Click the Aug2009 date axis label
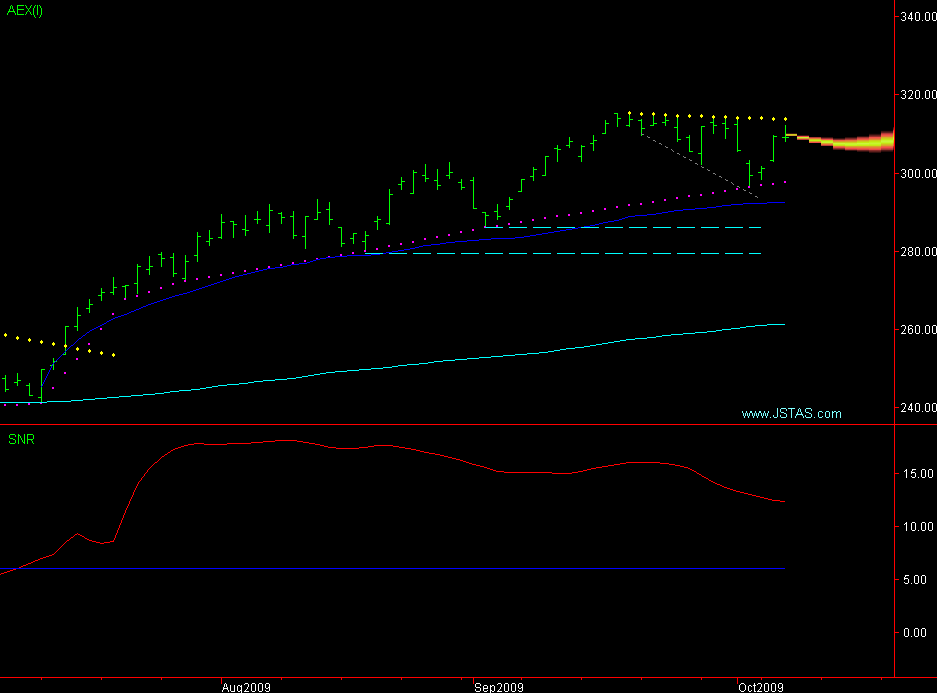 point(246,686)
